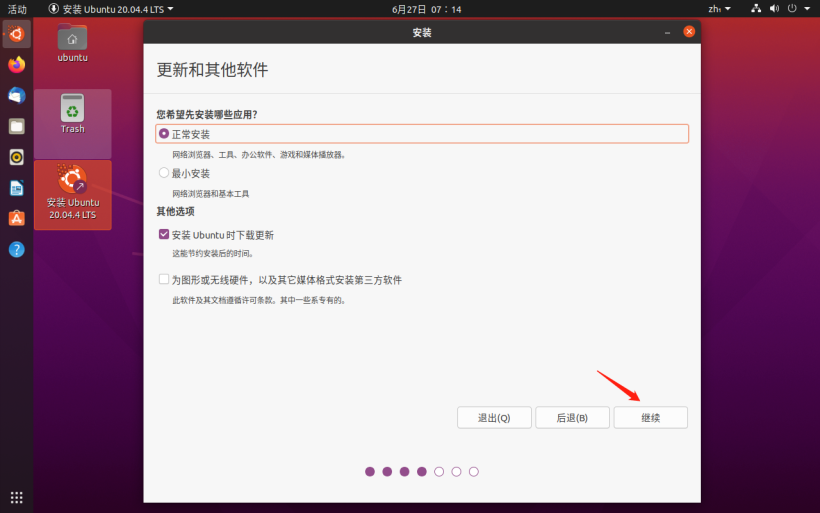Image resolution: width=820 pixels, height=513 pixels.
Task: Open the Trash desktop icon
Action: tap(72, 112)
